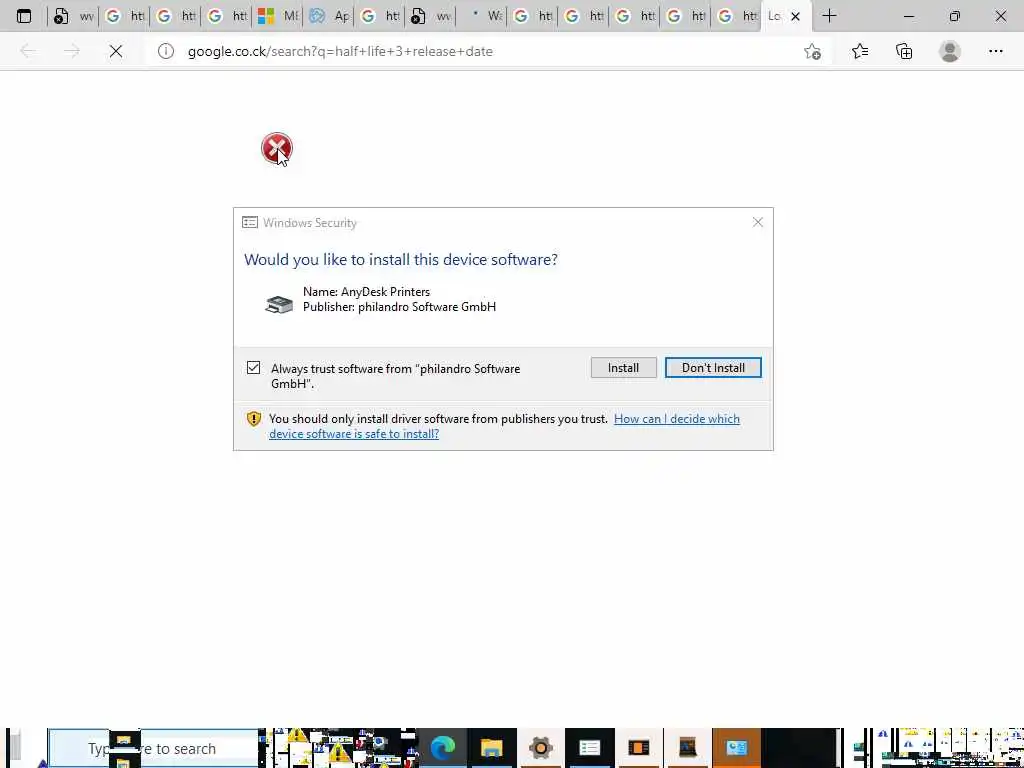Switch to the 'Ap' tab
The width and height of the screenshot is (1024, 768).
click(328, 16)
